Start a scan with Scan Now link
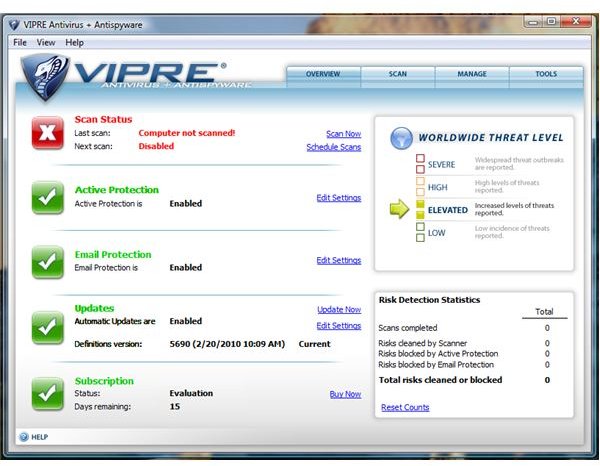The width and height of the screenshot is (600, 466). pyautogui.click(x=344, y=134)
